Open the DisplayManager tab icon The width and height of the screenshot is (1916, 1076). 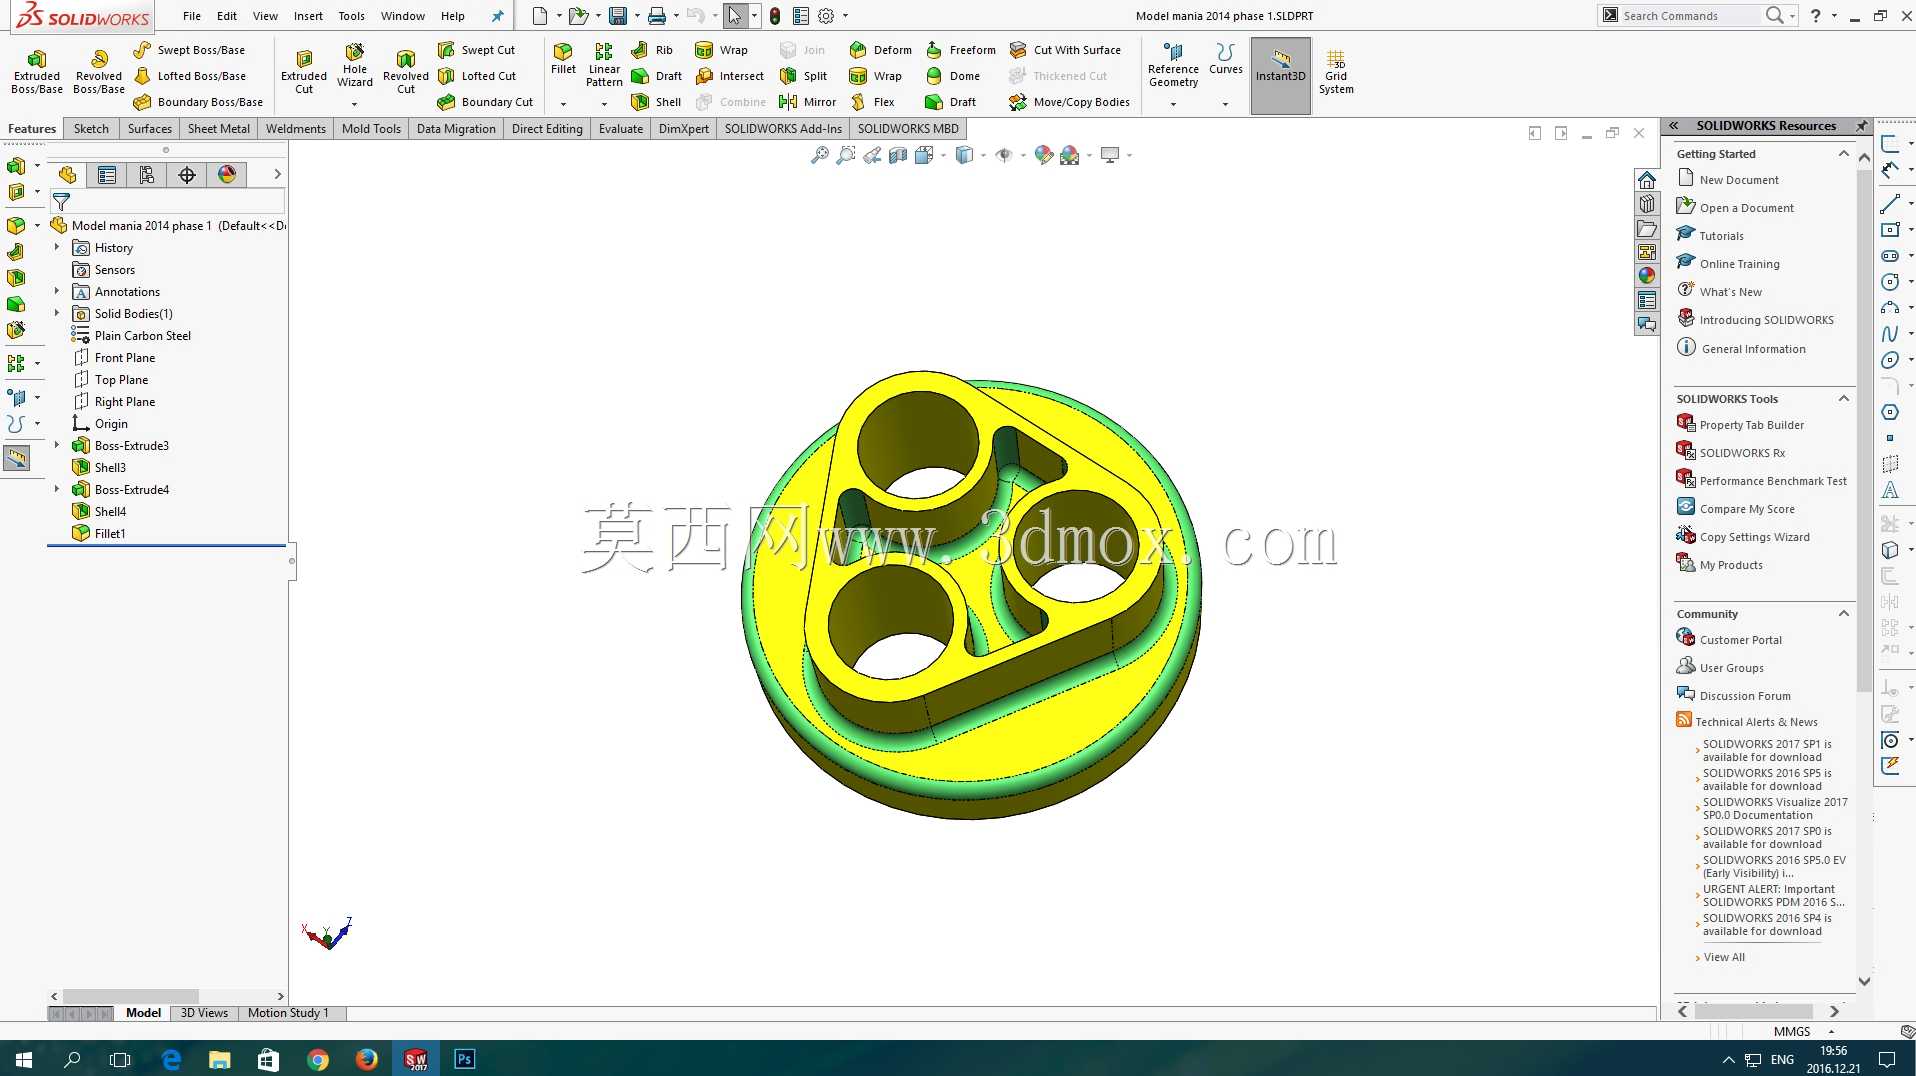tap(227, 175)
